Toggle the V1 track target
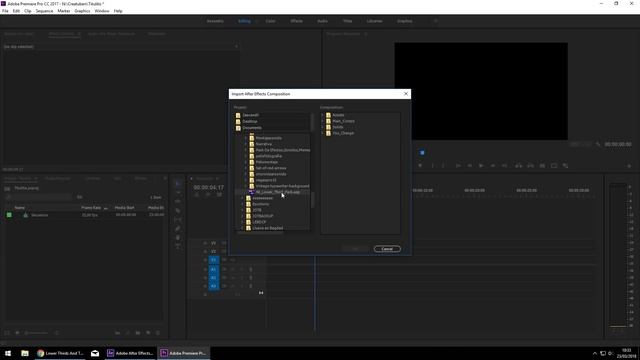Image resolution: width=640 pixels, height=360 pixels. click(213, 260)
